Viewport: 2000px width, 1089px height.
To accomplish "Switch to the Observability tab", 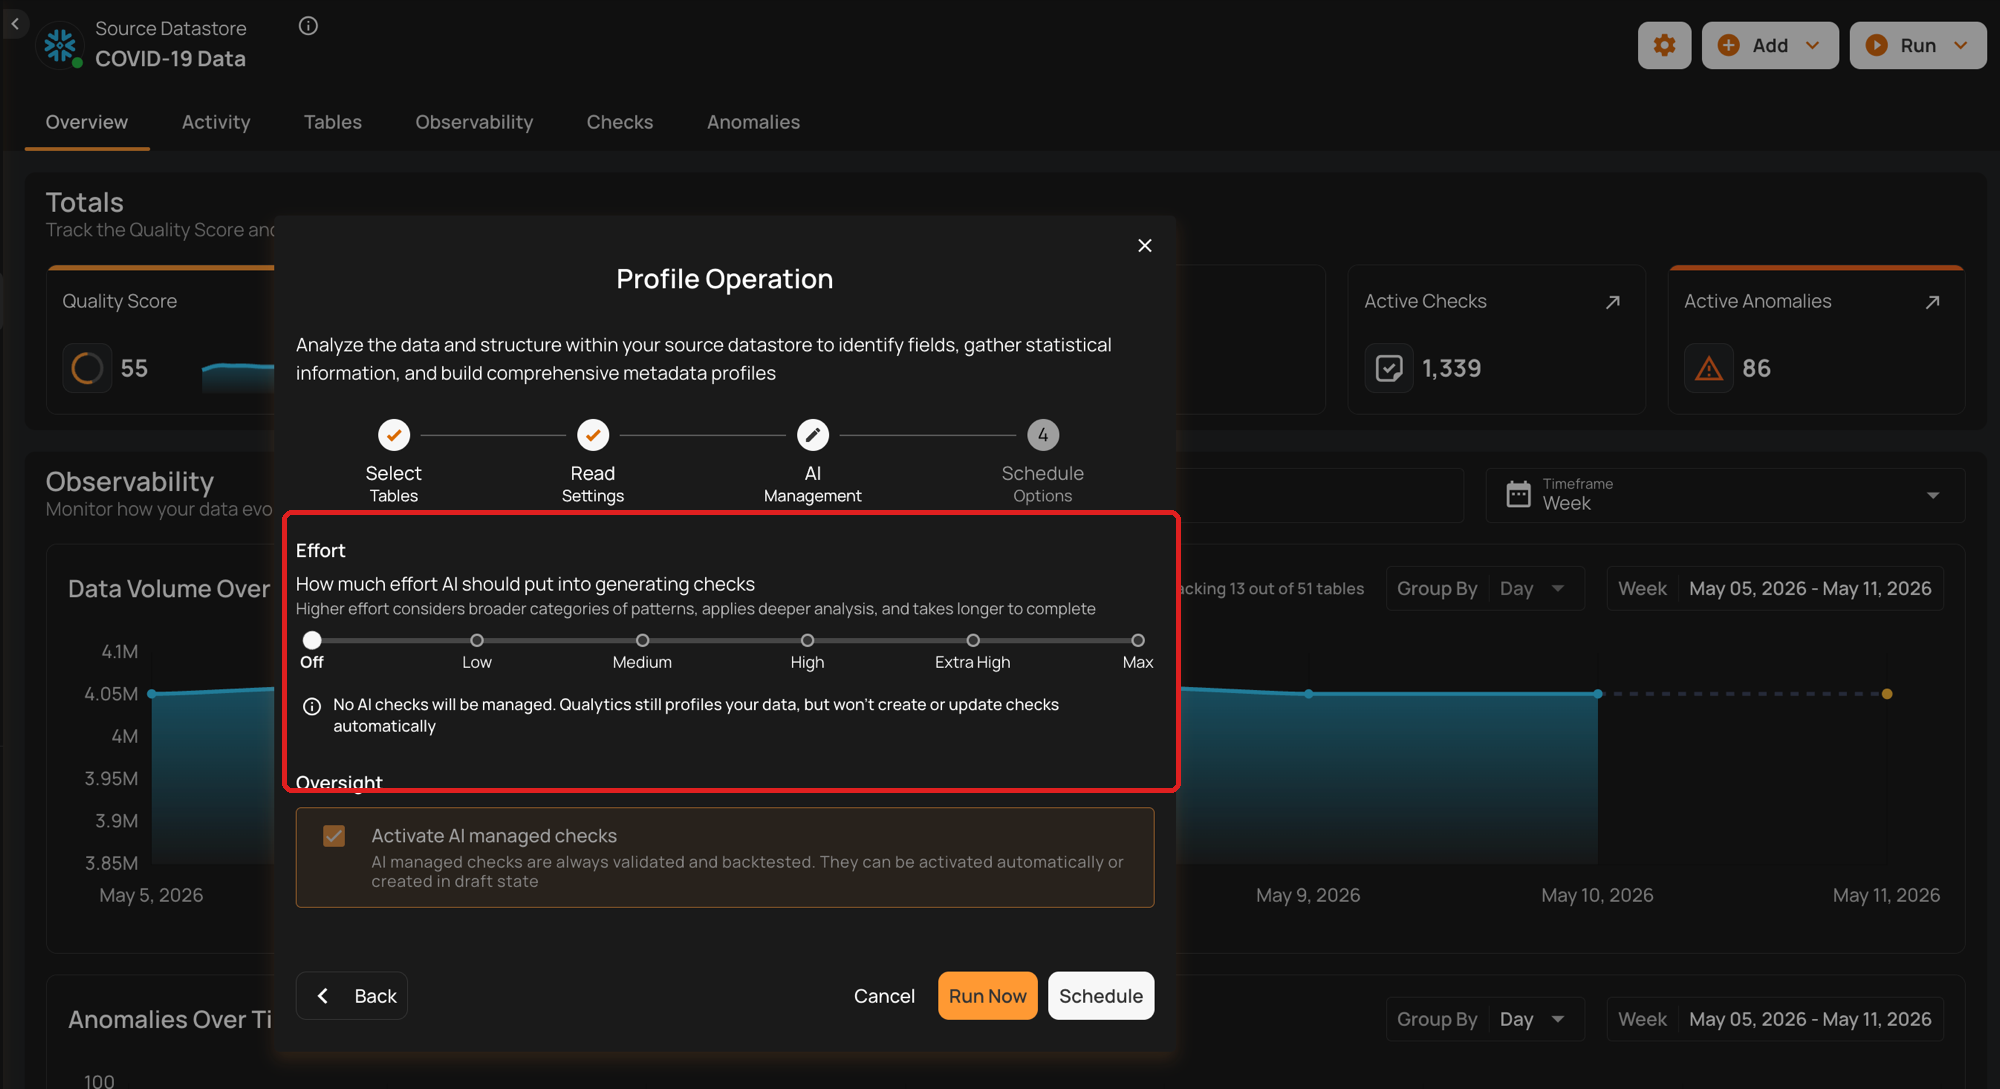I will click(474, 122).
